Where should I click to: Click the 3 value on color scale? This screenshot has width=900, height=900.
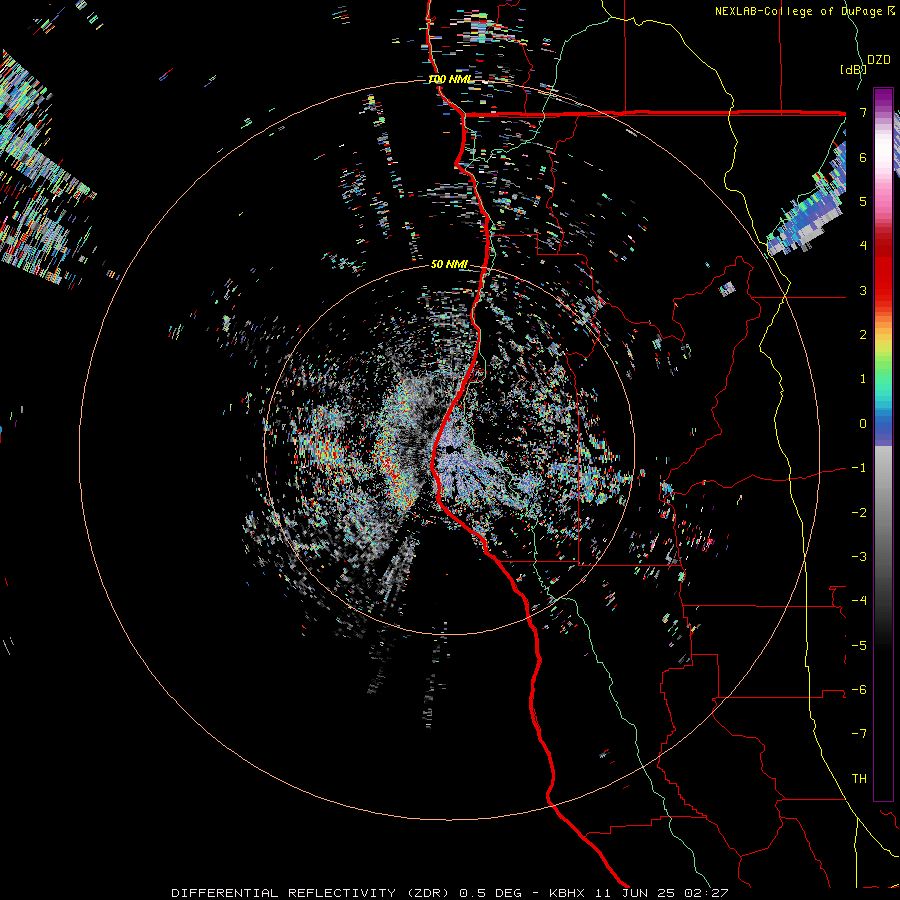(x=863, y=290)
